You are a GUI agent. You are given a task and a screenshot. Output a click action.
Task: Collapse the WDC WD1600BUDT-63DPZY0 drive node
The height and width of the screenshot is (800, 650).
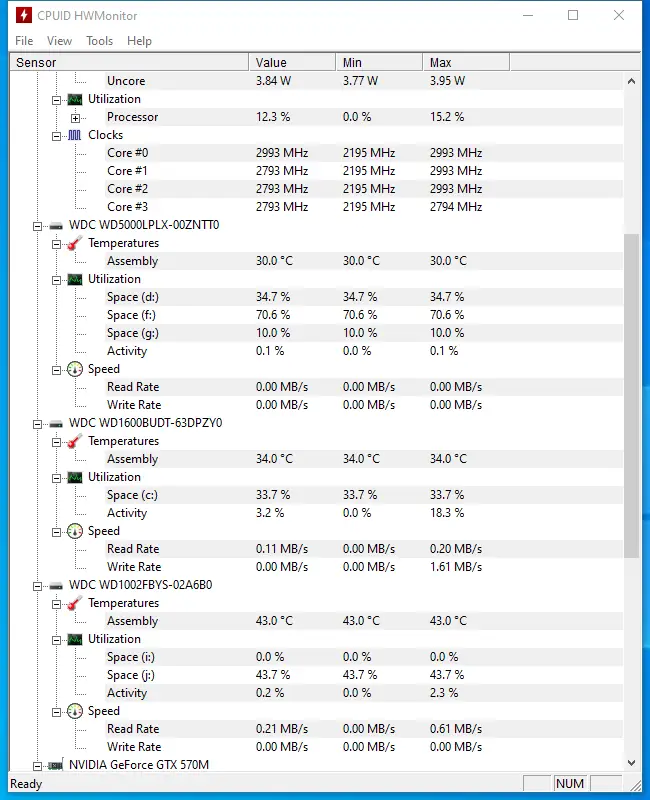37,423
